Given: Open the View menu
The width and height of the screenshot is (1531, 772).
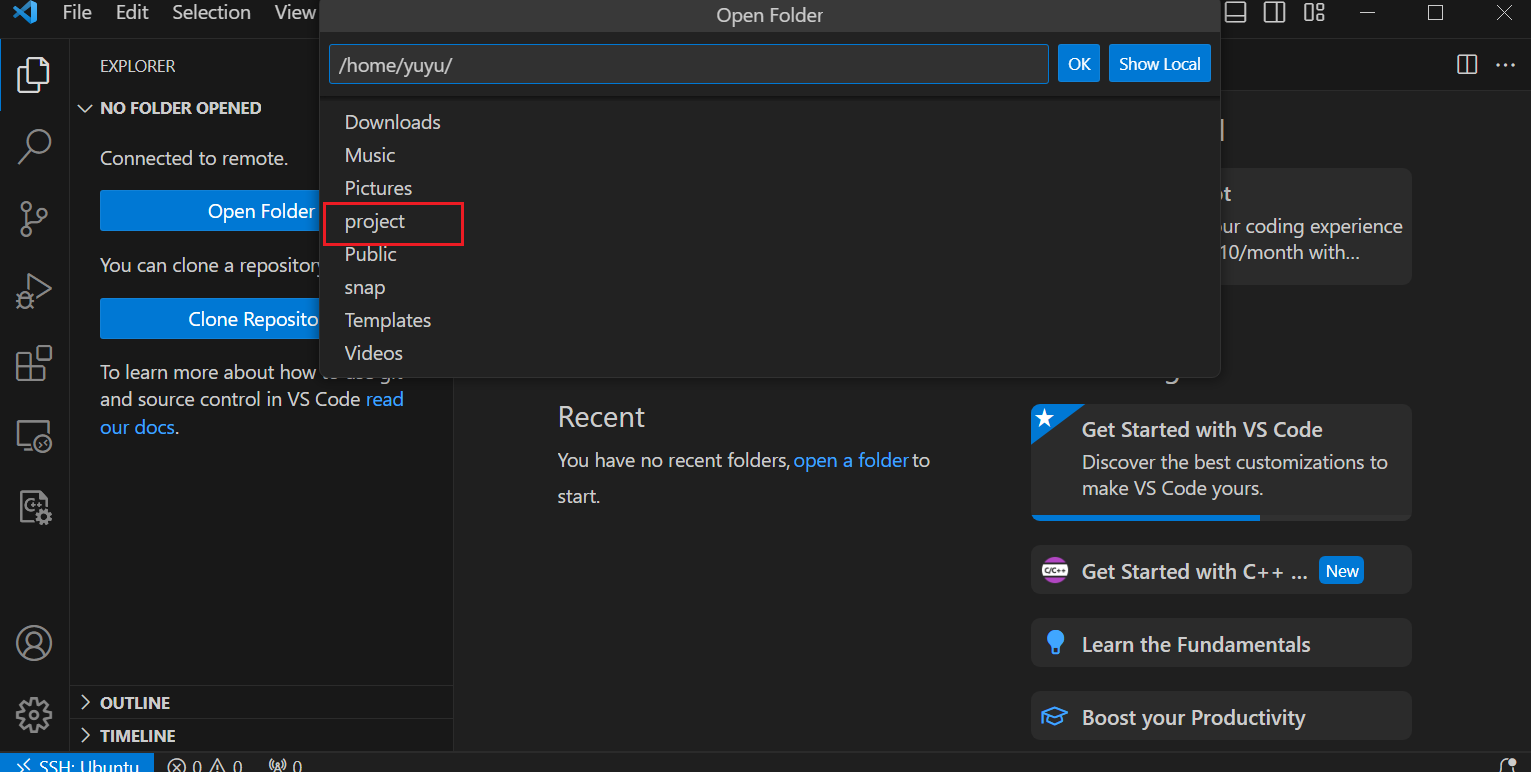Looking at the screenshot, I should (x=295, y=13).
